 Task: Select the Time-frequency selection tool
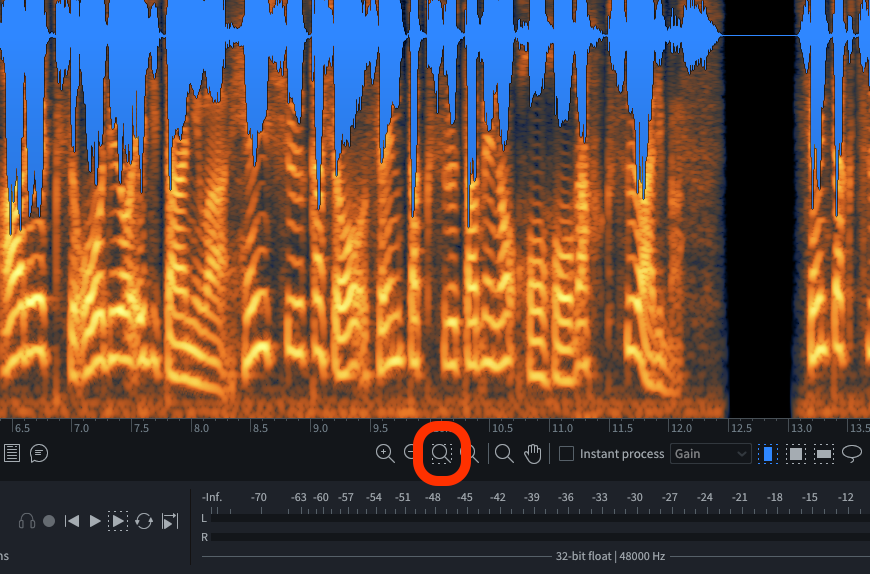pos(796,454)
